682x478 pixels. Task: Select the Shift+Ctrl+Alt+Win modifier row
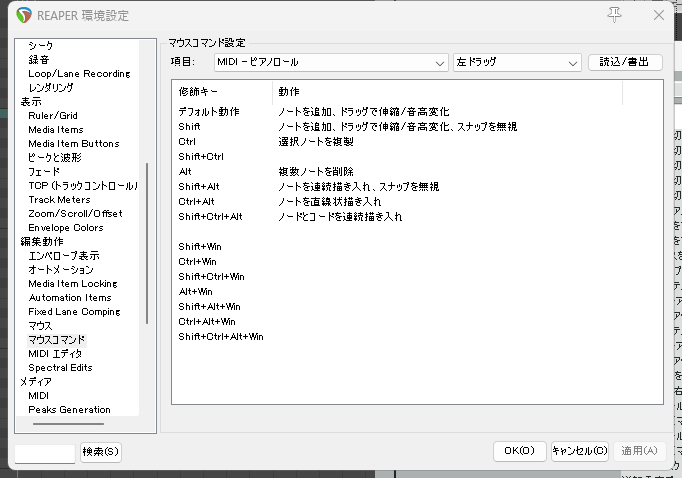[418, 337]
